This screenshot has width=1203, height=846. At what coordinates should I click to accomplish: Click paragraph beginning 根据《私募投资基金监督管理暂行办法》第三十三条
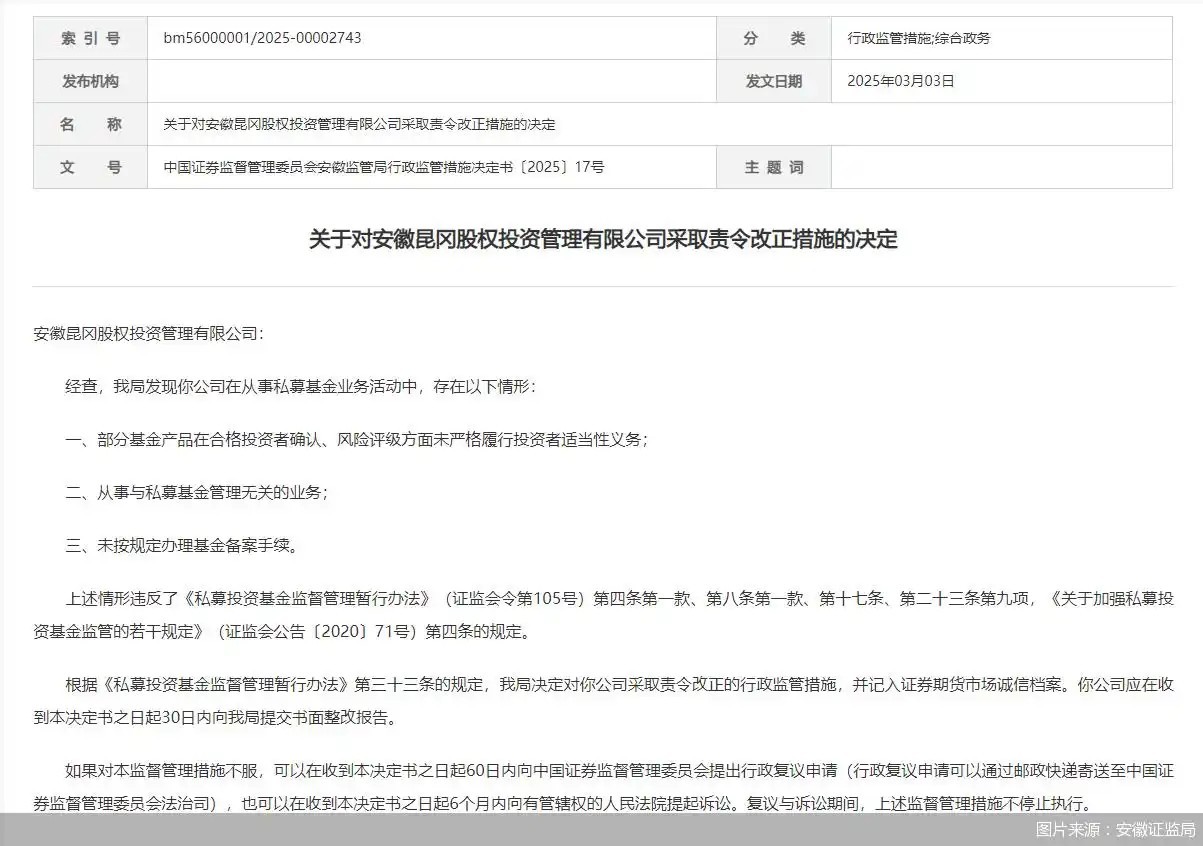pyautogui.click(x=603, y=701)
